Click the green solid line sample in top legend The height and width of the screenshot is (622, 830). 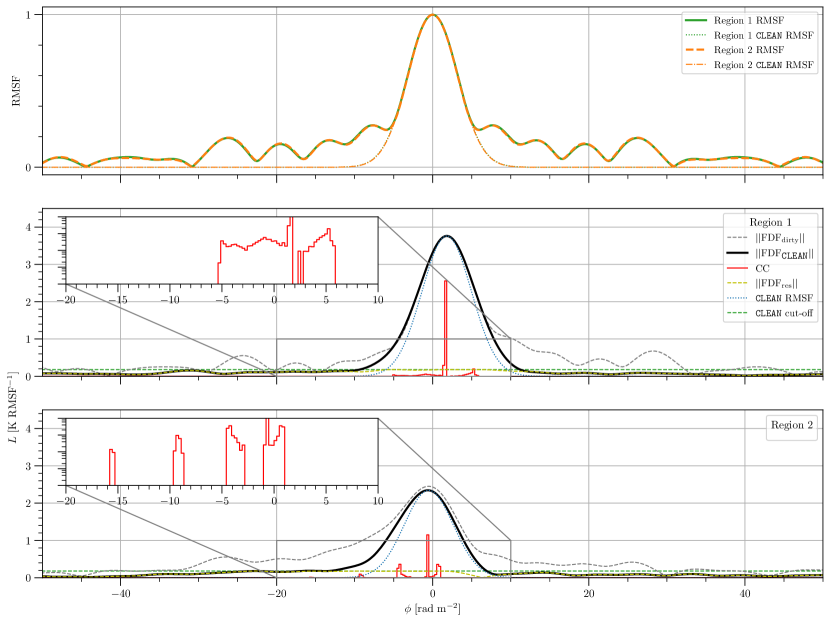pos(696,21)
